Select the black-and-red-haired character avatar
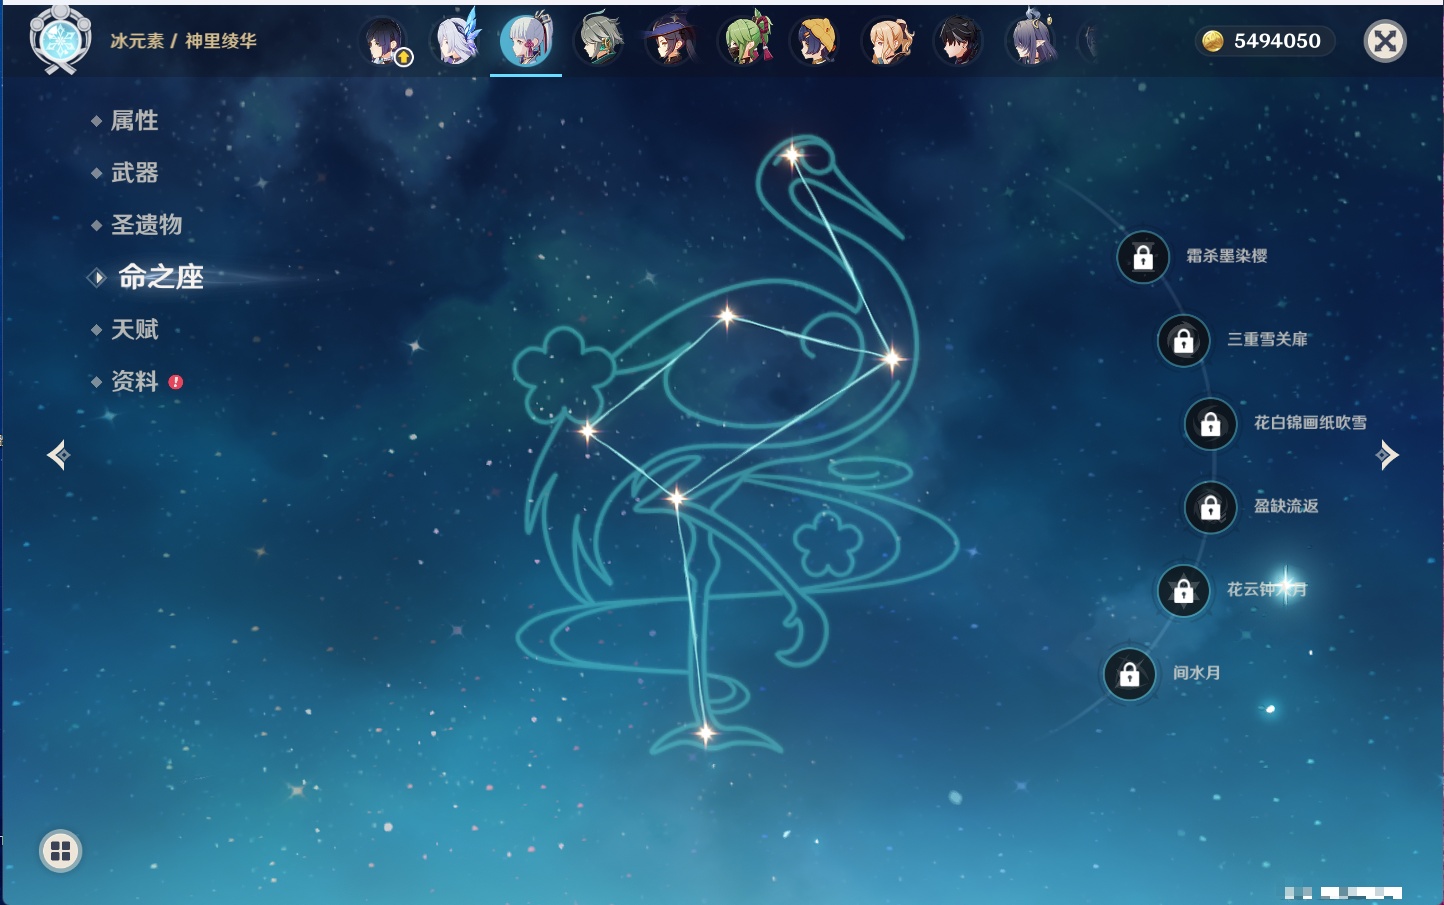Screen dimensions: 1444x905 (958, 41)
